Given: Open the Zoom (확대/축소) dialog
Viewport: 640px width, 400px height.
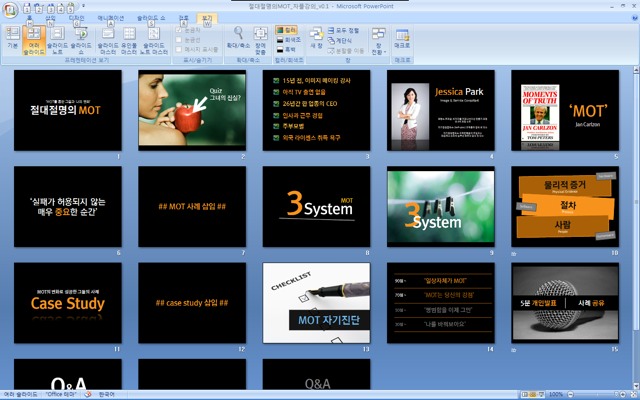Looking at the screenshot, I should click(238, 38).
